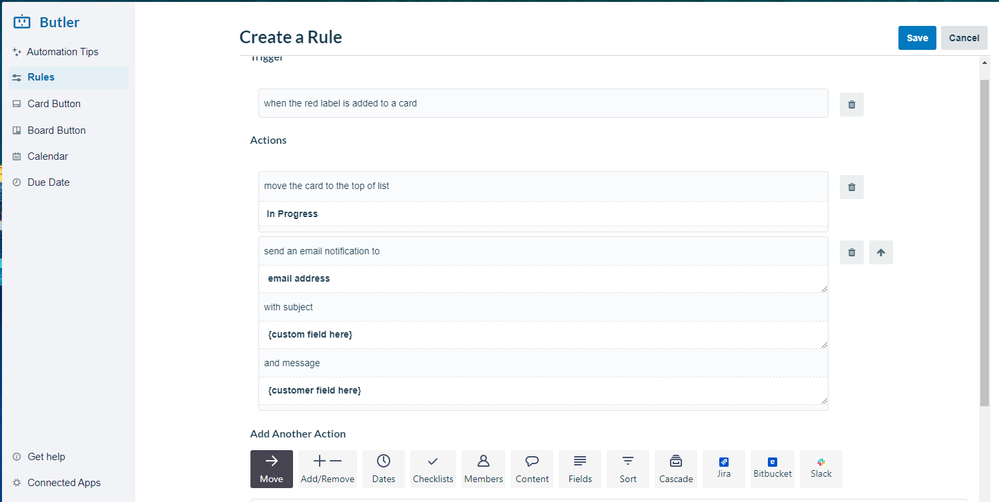Click the In Progress list field

[543, 214]
